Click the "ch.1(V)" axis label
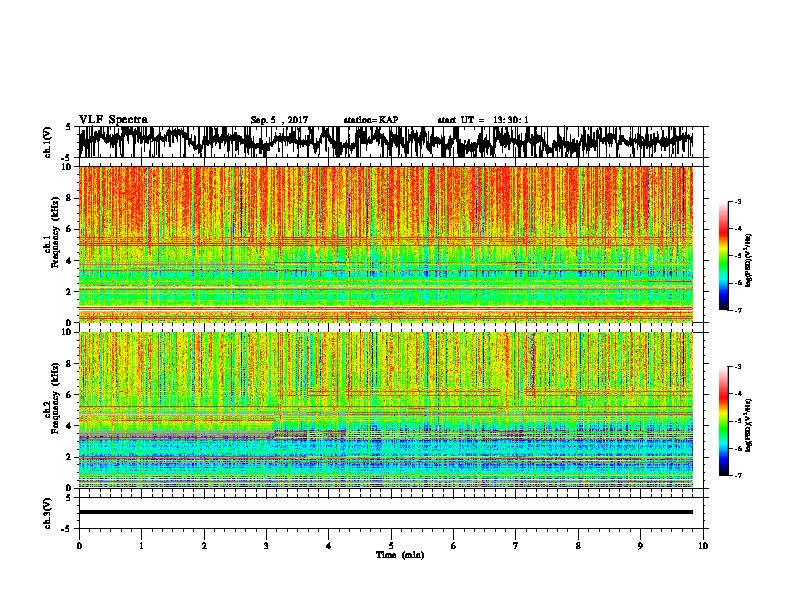 click(48, 142)
